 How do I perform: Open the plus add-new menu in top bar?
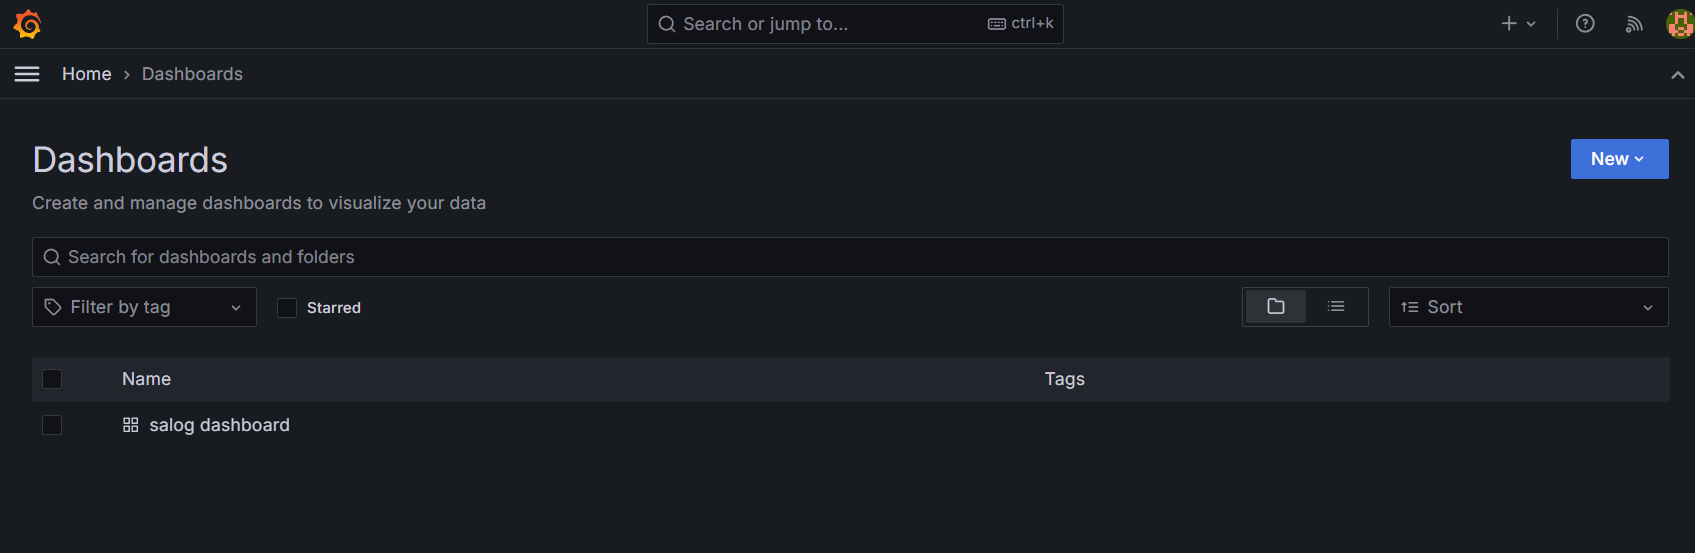1518,24
